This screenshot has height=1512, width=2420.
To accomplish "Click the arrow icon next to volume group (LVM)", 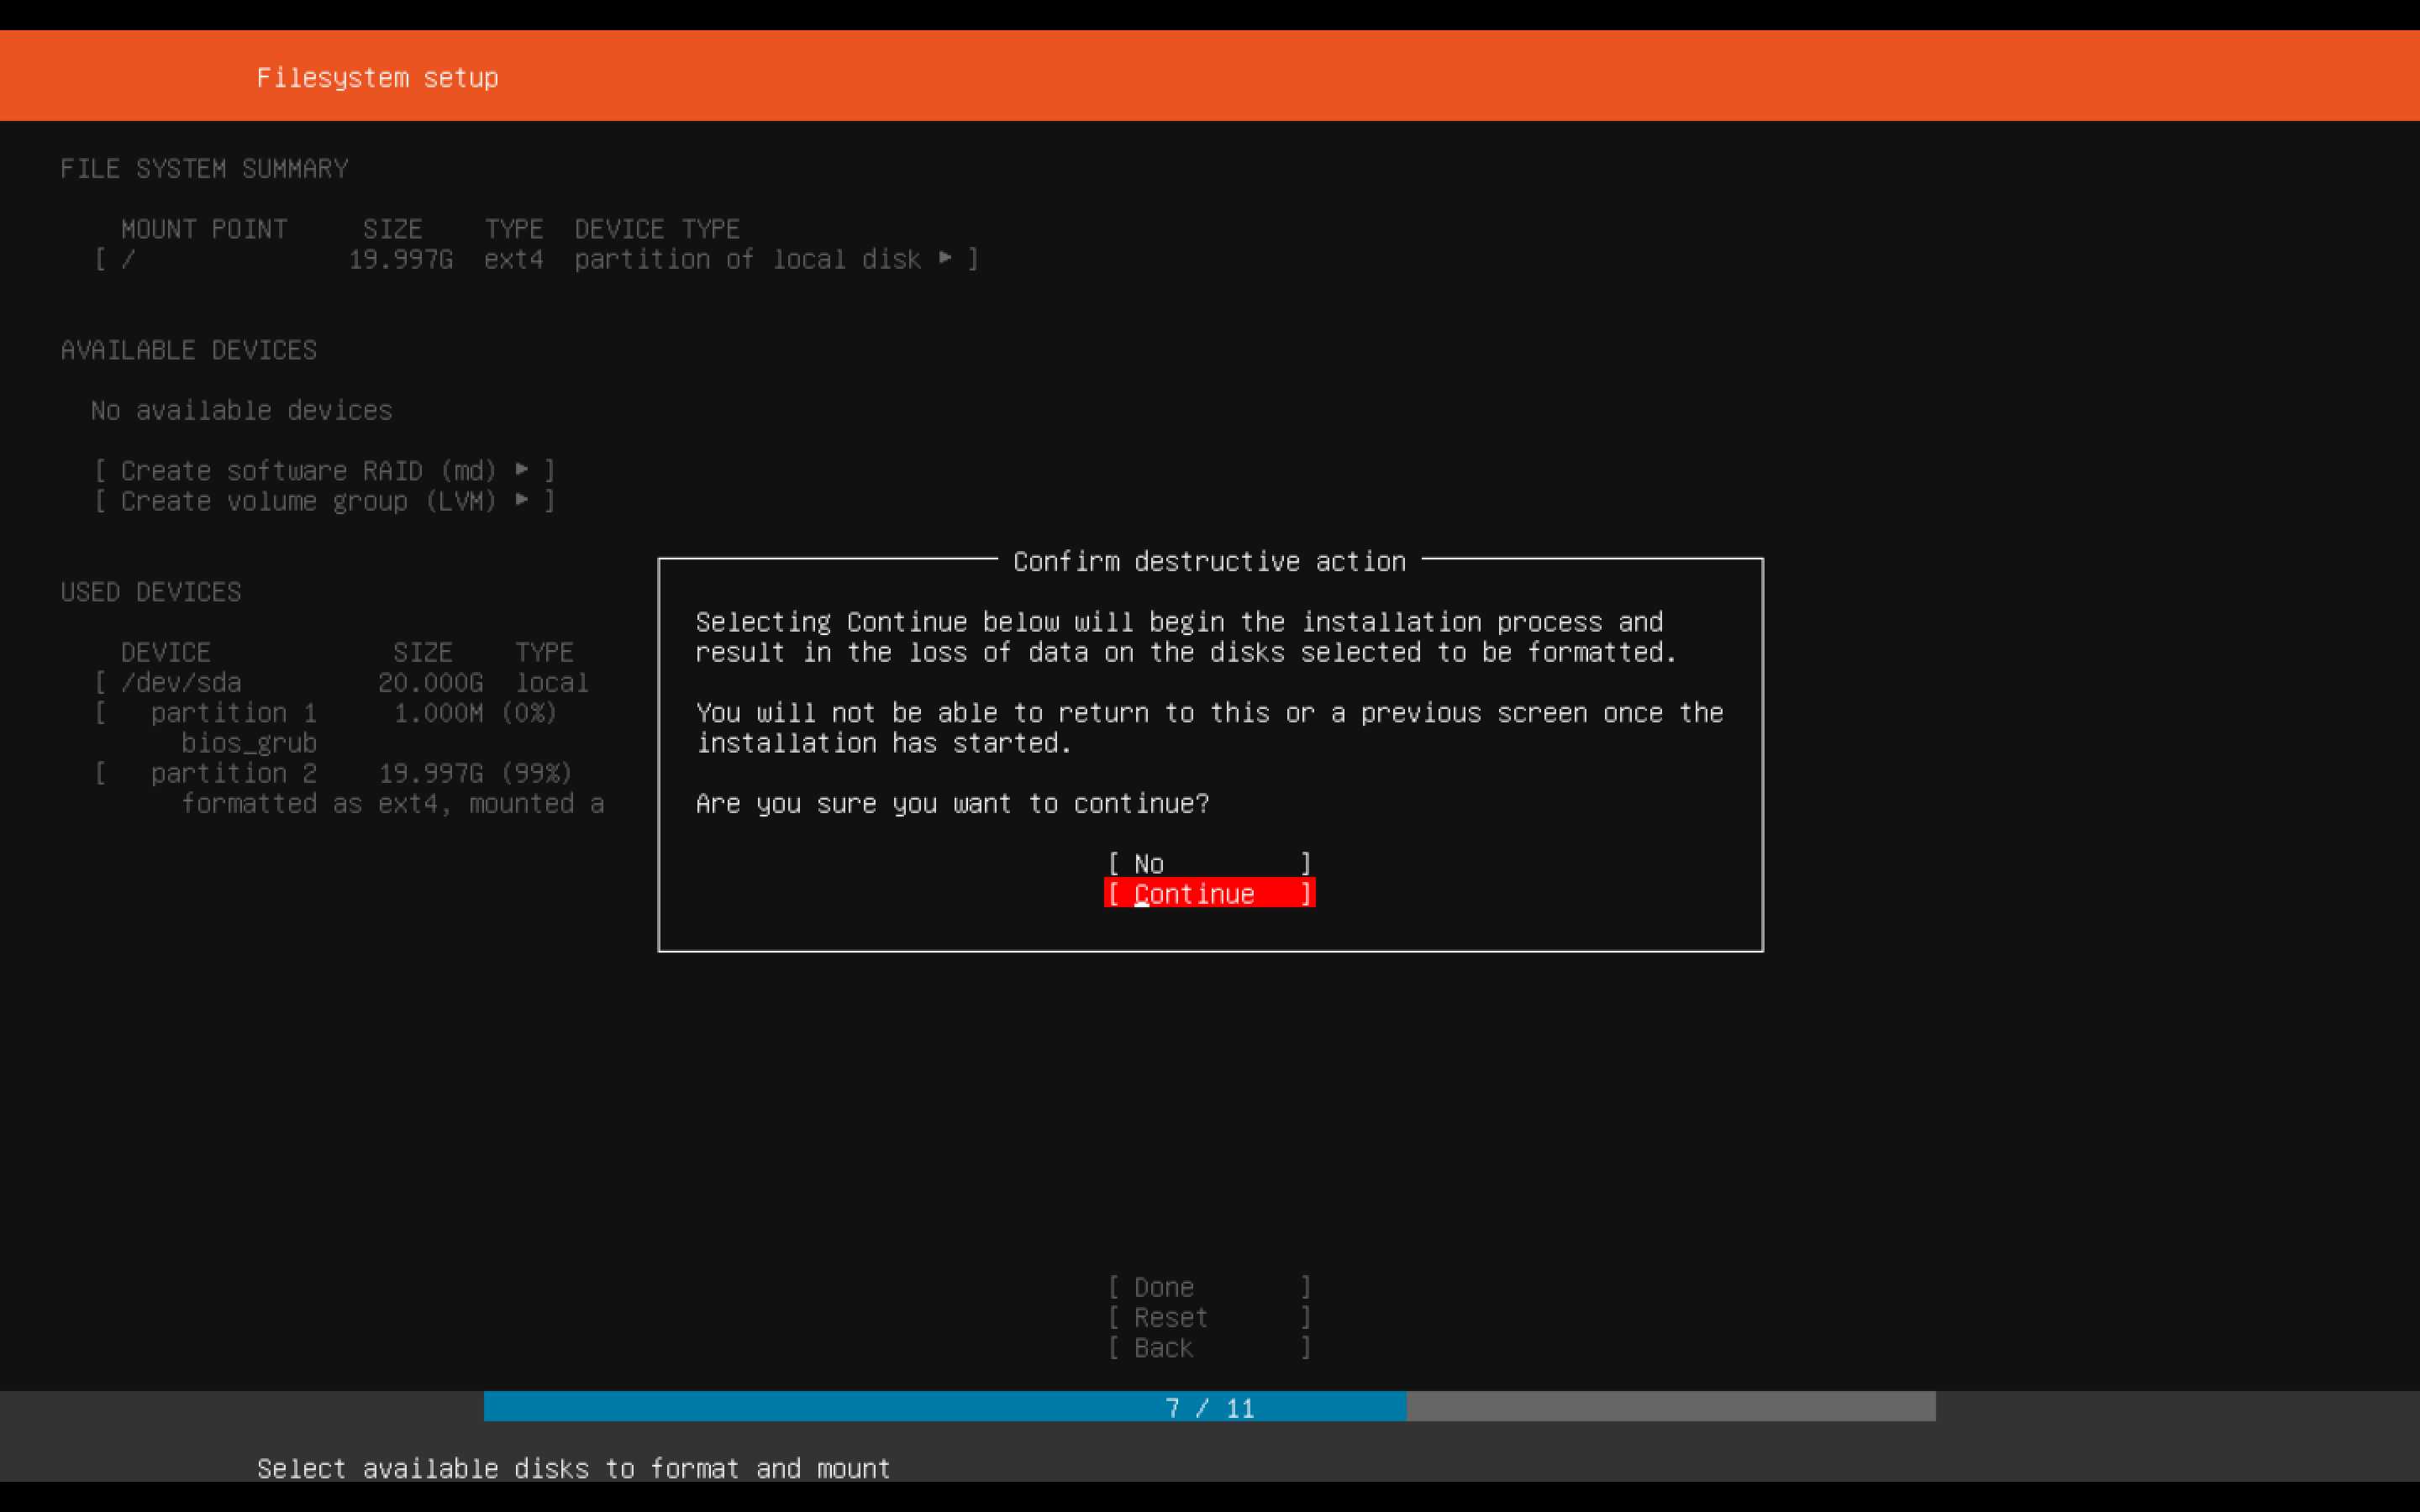I will pos(522,499).
